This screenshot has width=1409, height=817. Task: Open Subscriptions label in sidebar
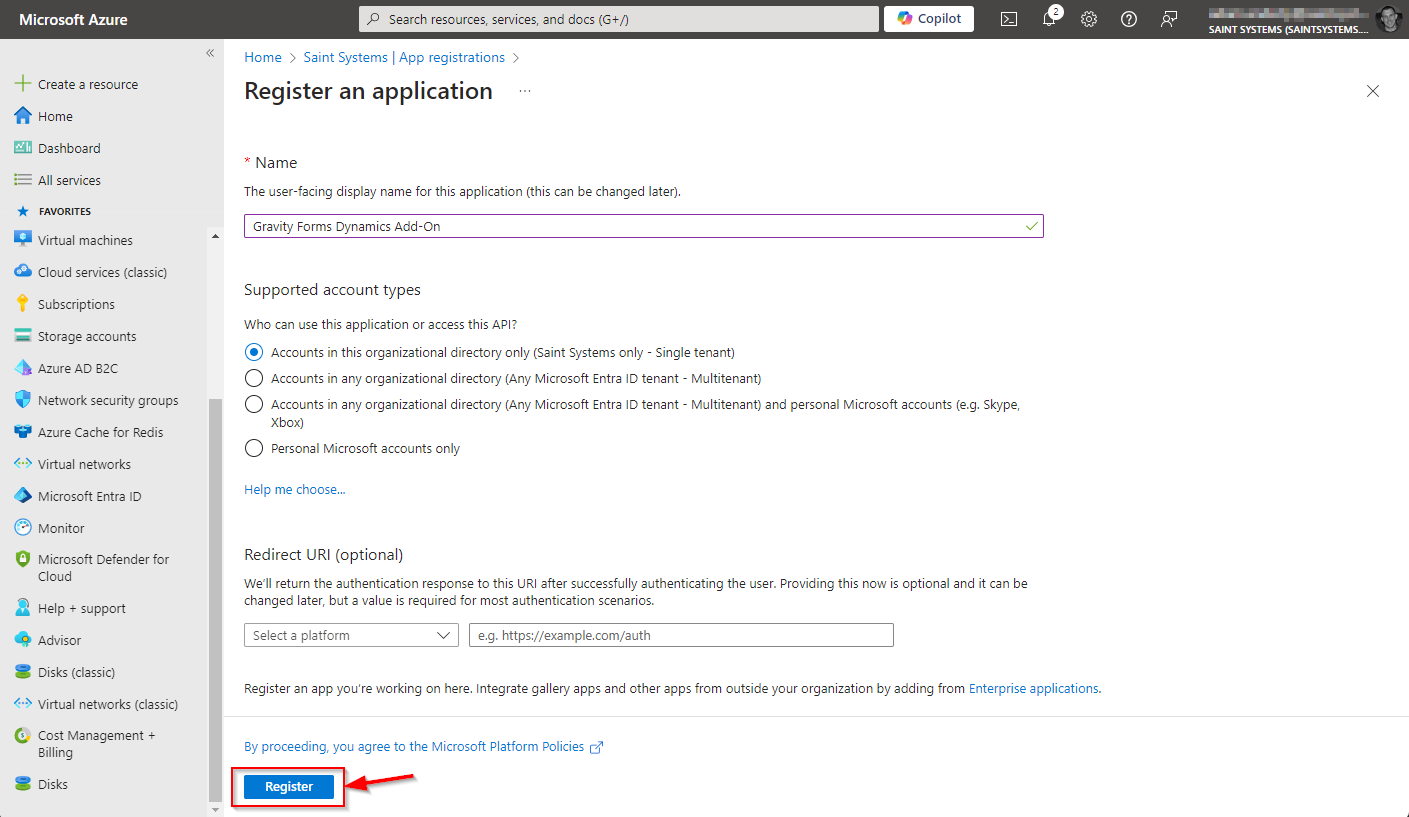[76, 304]
